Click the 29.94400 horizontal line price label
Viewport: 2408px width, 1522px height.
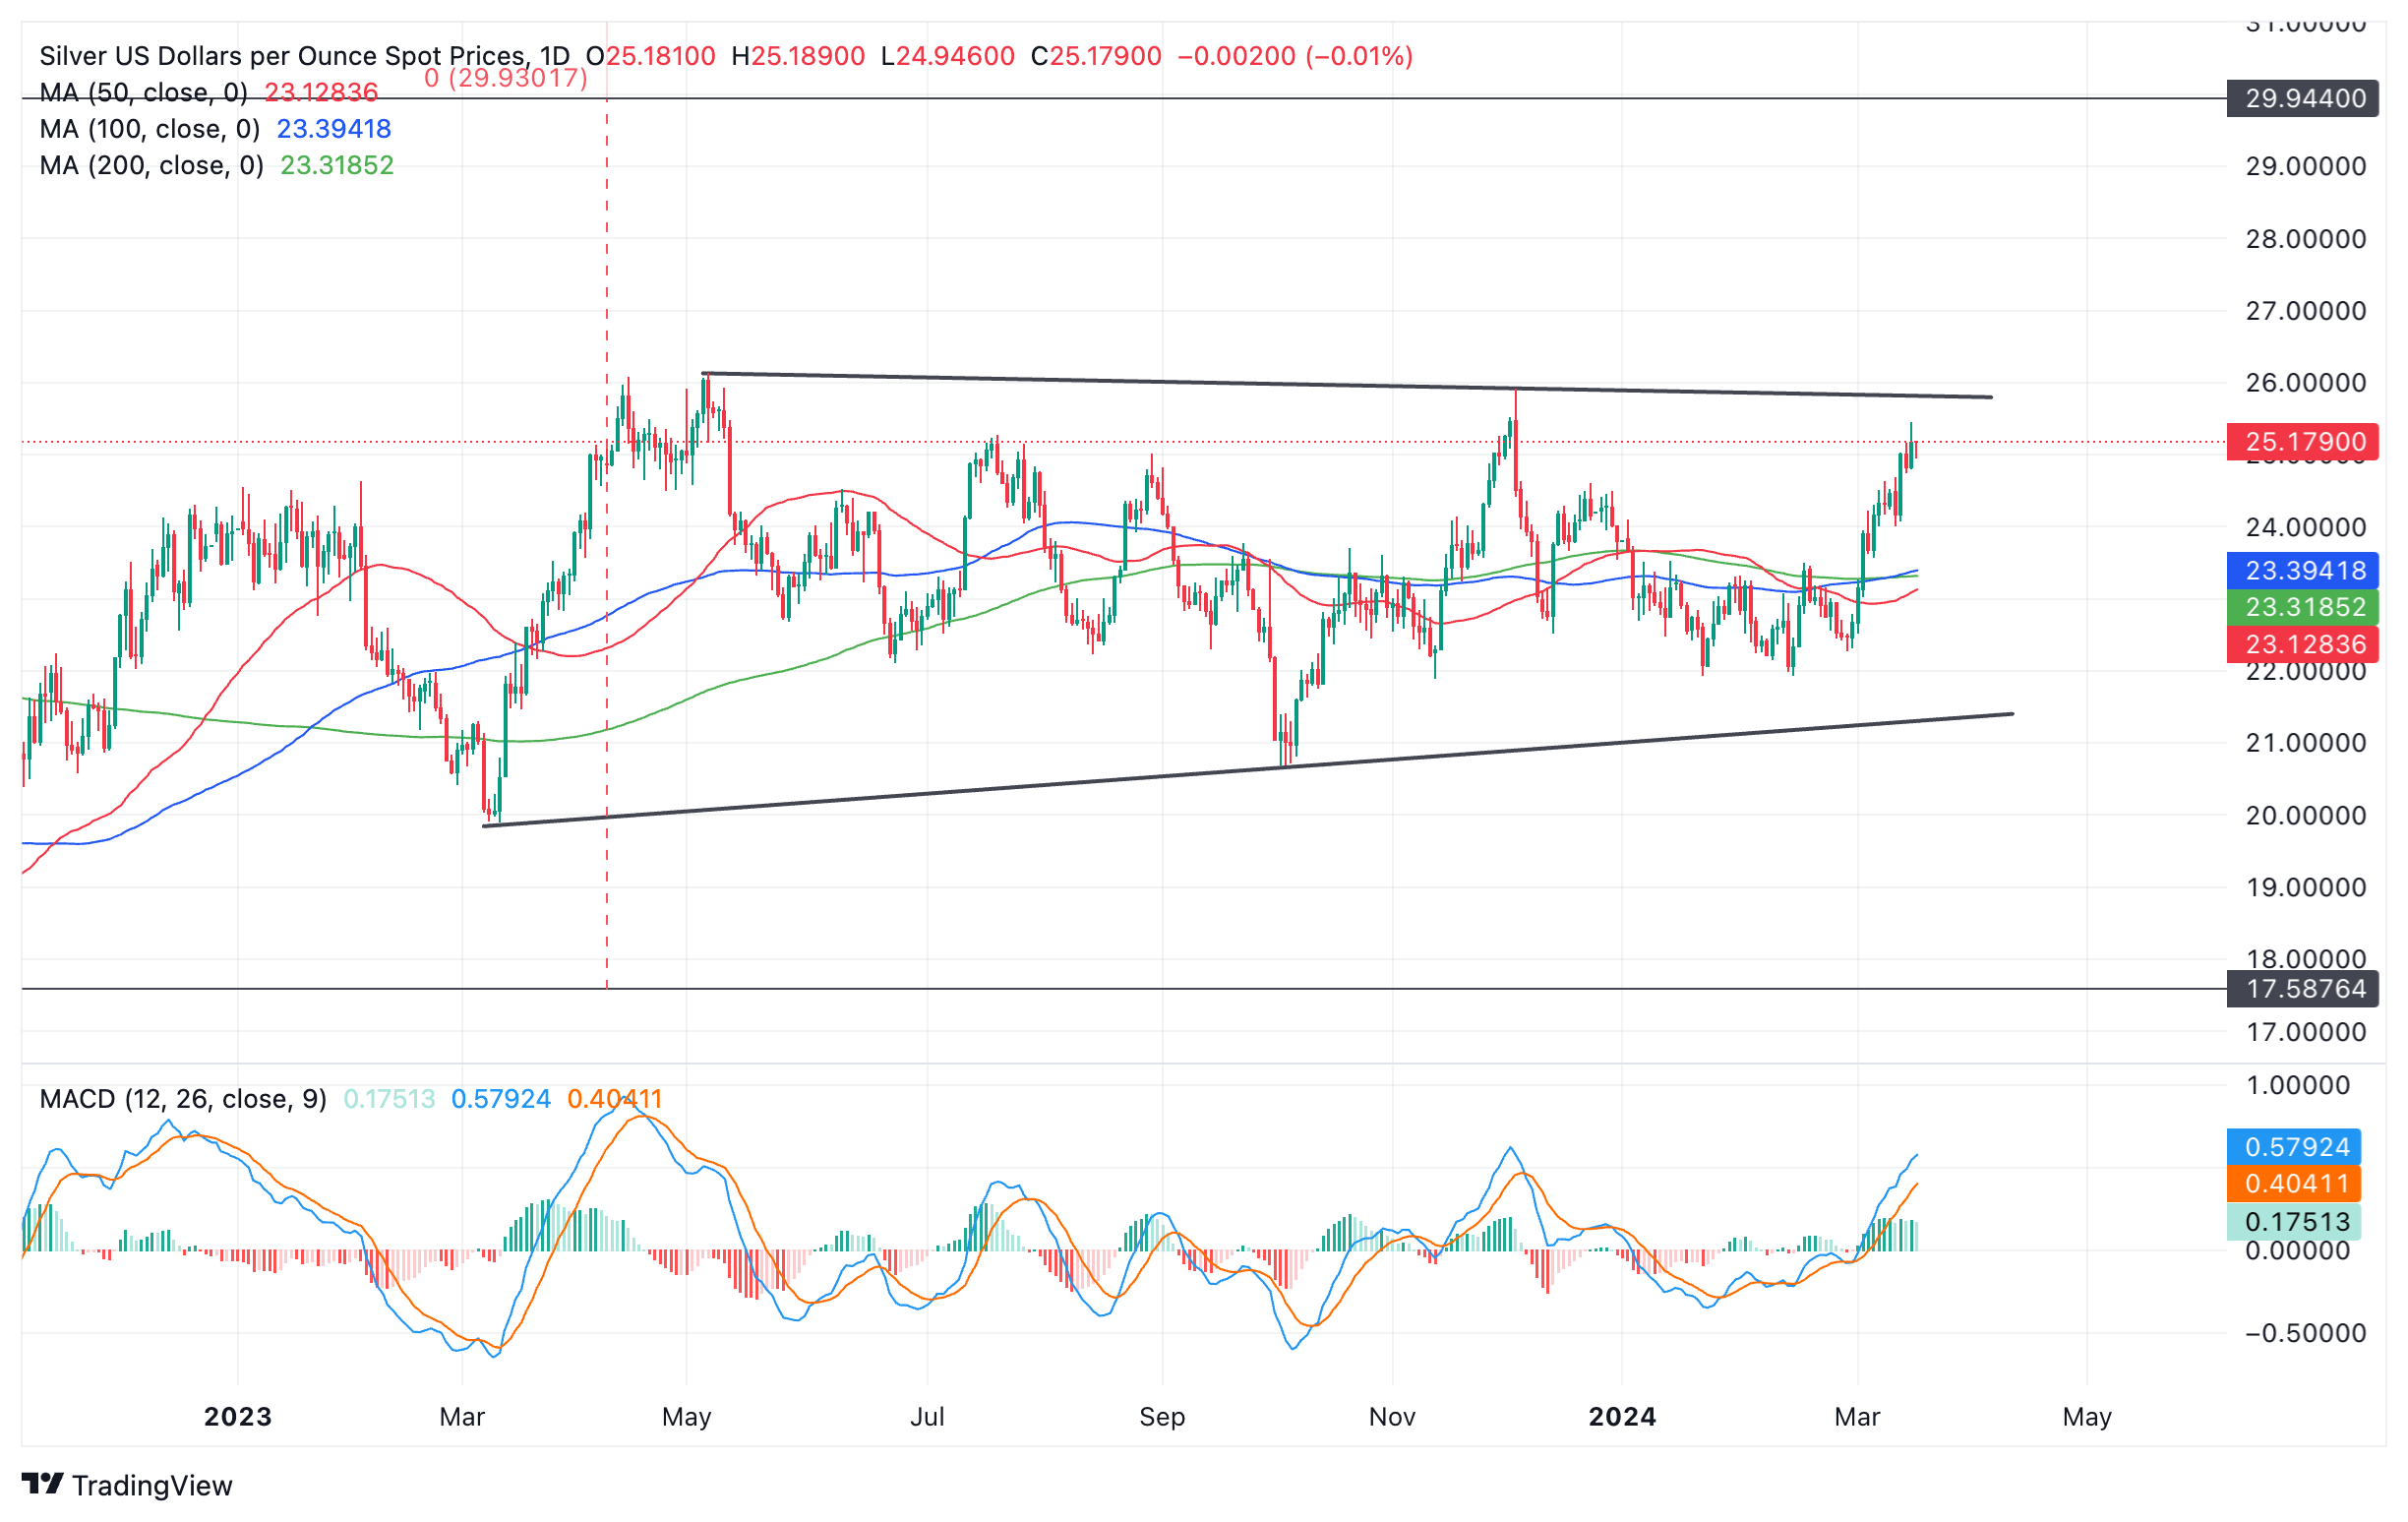pyautogui.click(x=2304, y=98)
